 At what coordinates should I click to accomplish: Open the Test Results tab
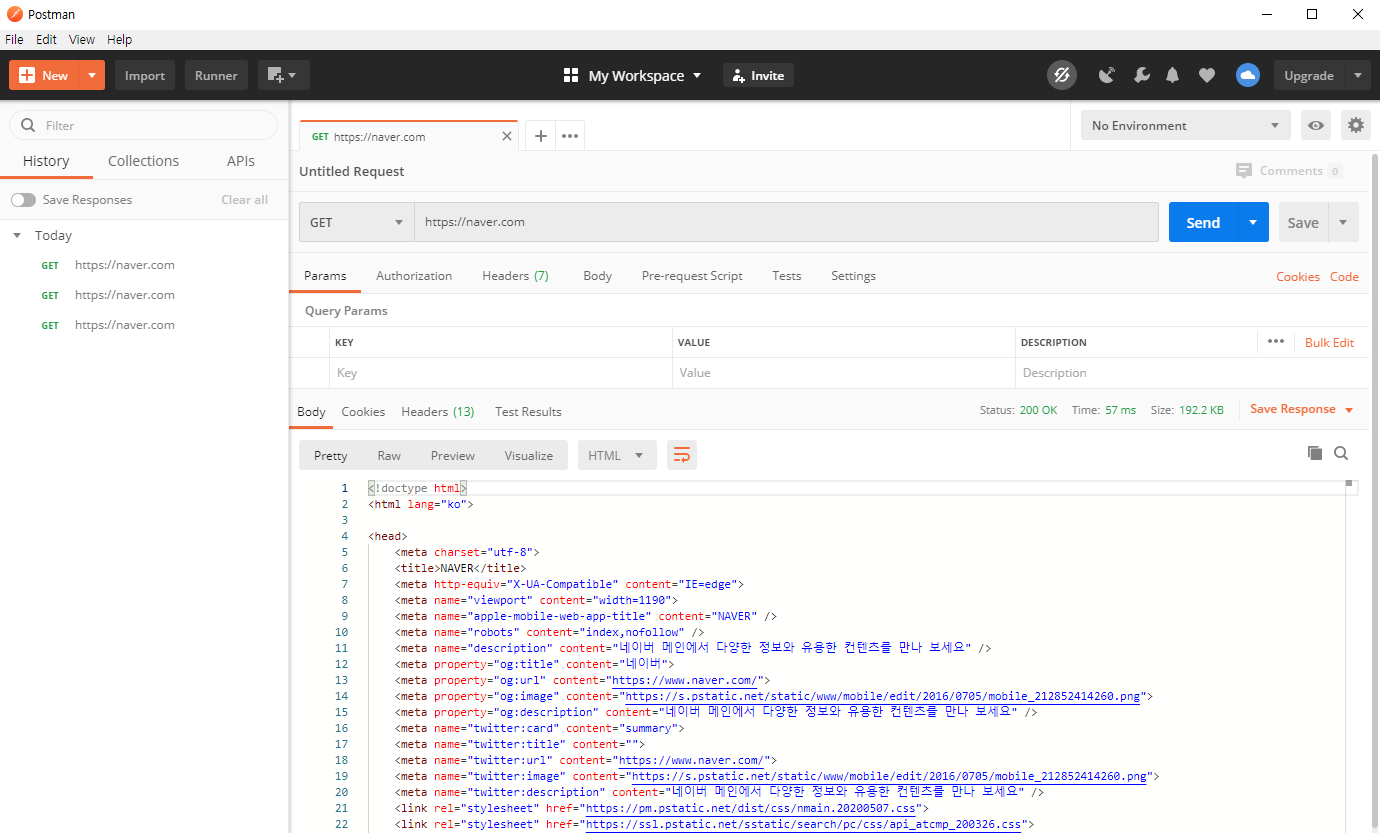click(528, 411)
